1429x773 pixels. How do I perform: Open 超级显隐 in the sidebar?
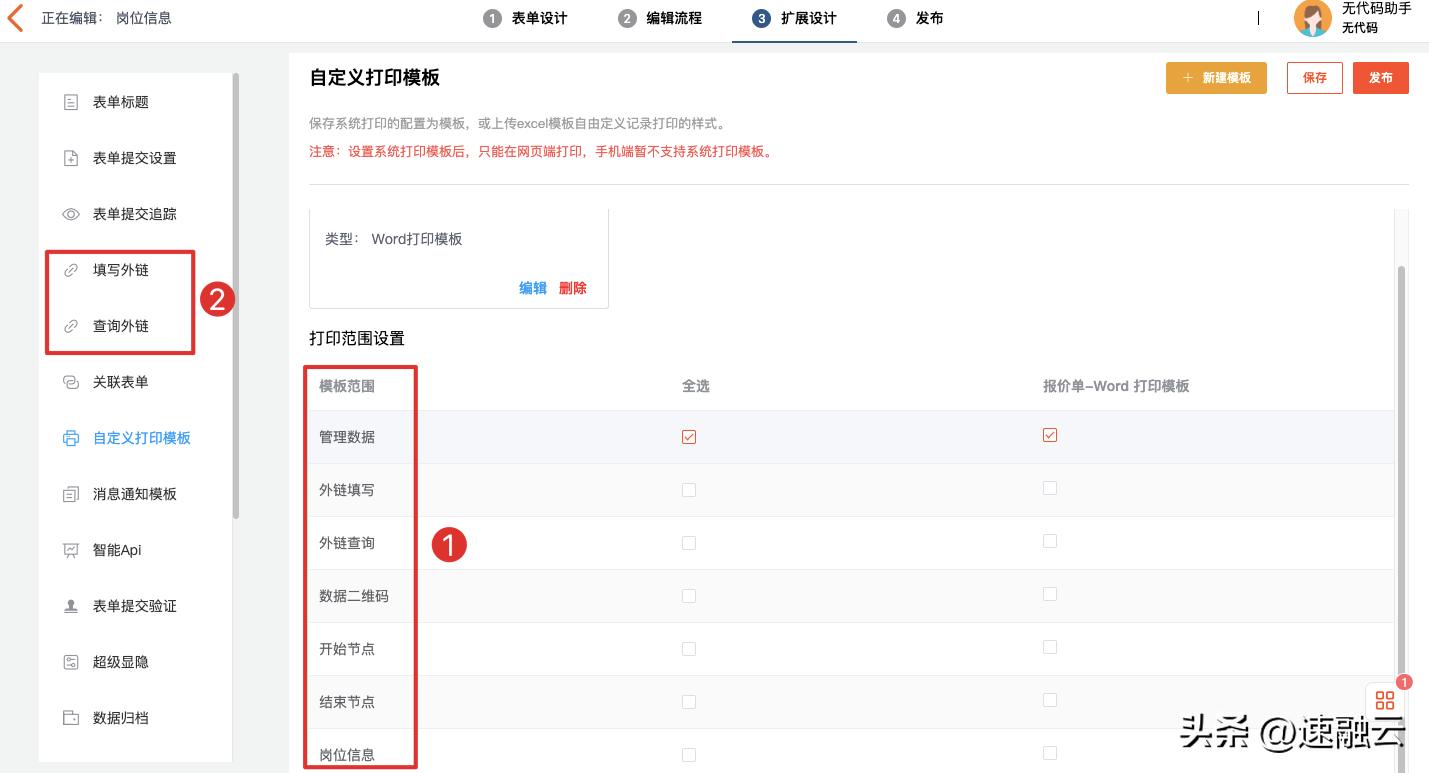[x=121, y=662]
